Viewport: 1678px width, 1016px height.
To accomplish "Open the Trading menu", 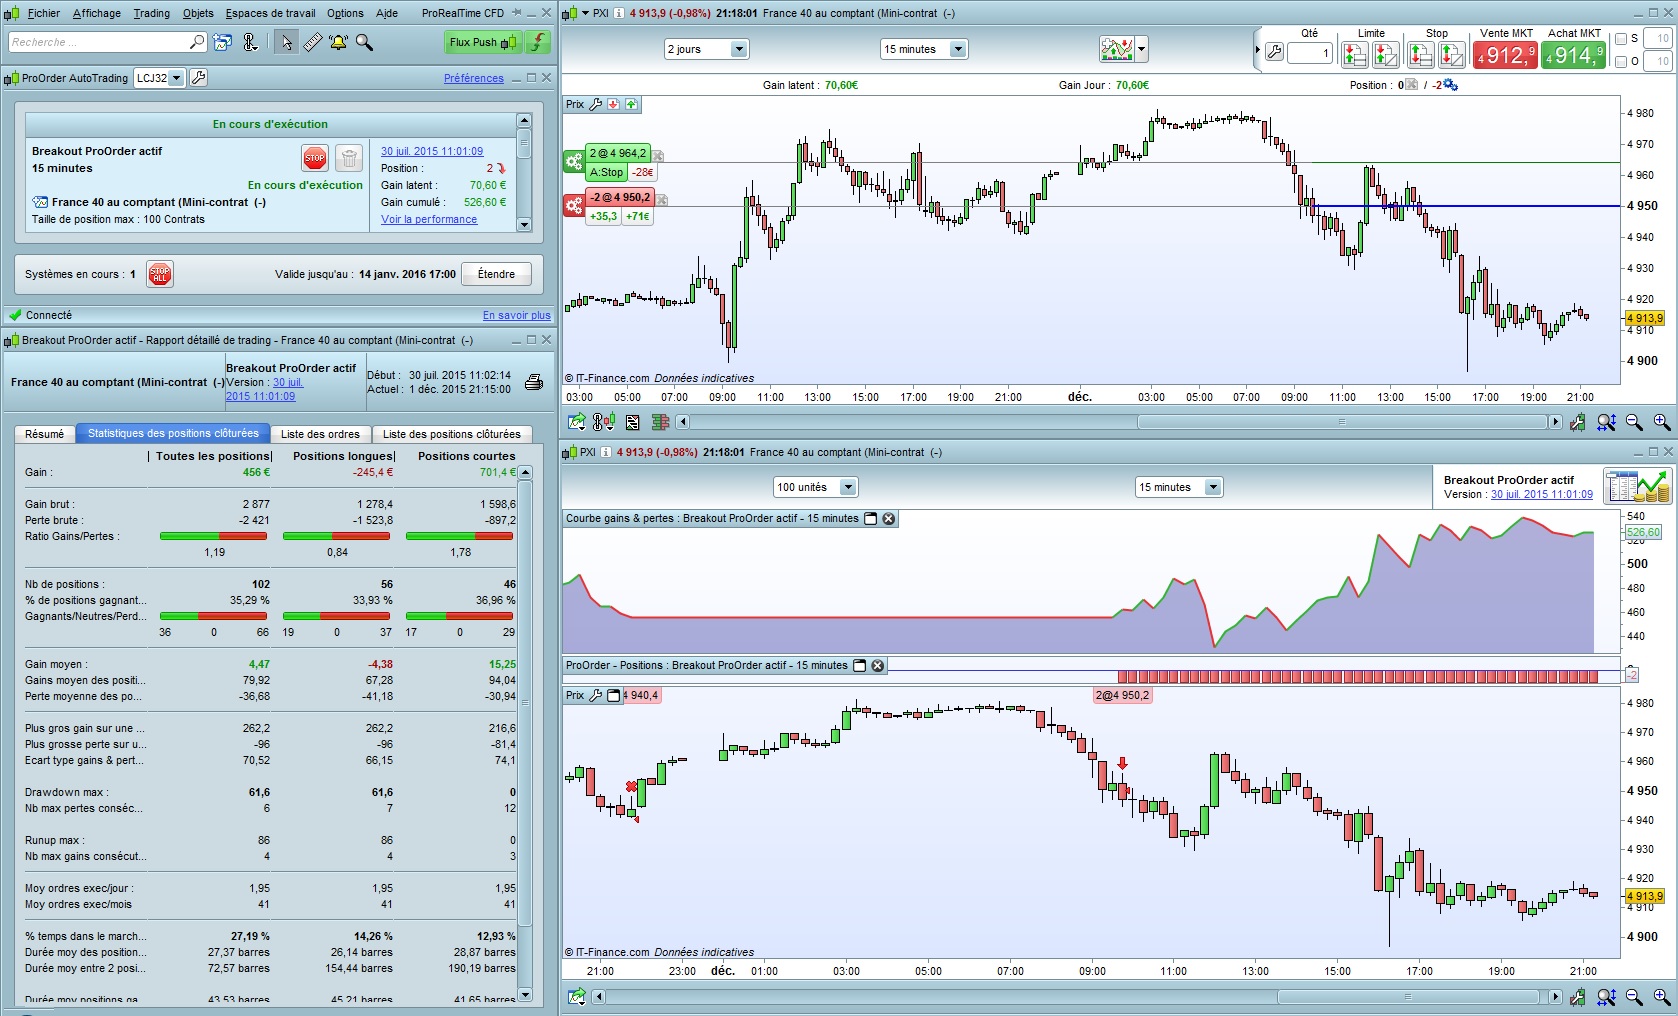I will [152, 13].
